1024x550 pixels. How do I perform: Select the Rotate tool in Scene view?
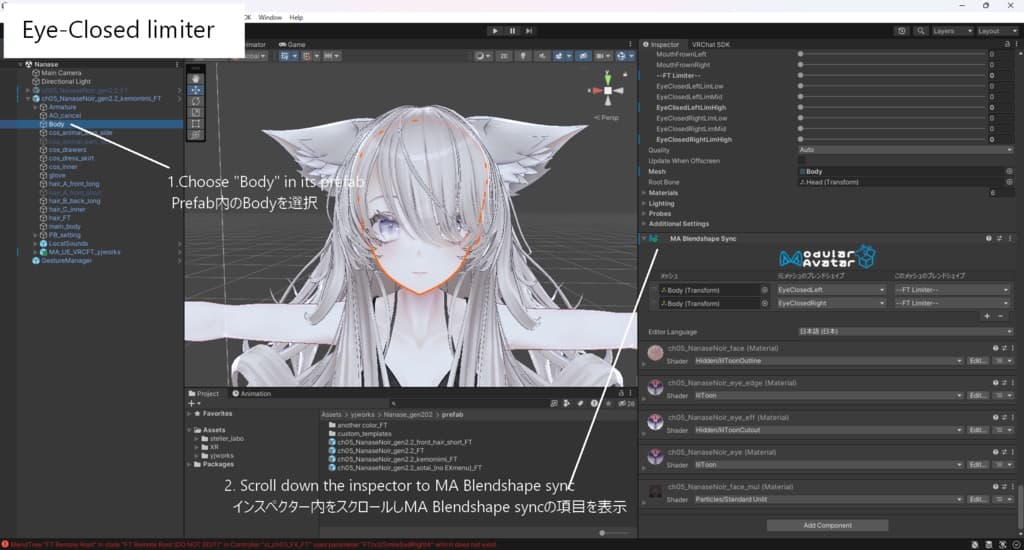coord(196,101)
